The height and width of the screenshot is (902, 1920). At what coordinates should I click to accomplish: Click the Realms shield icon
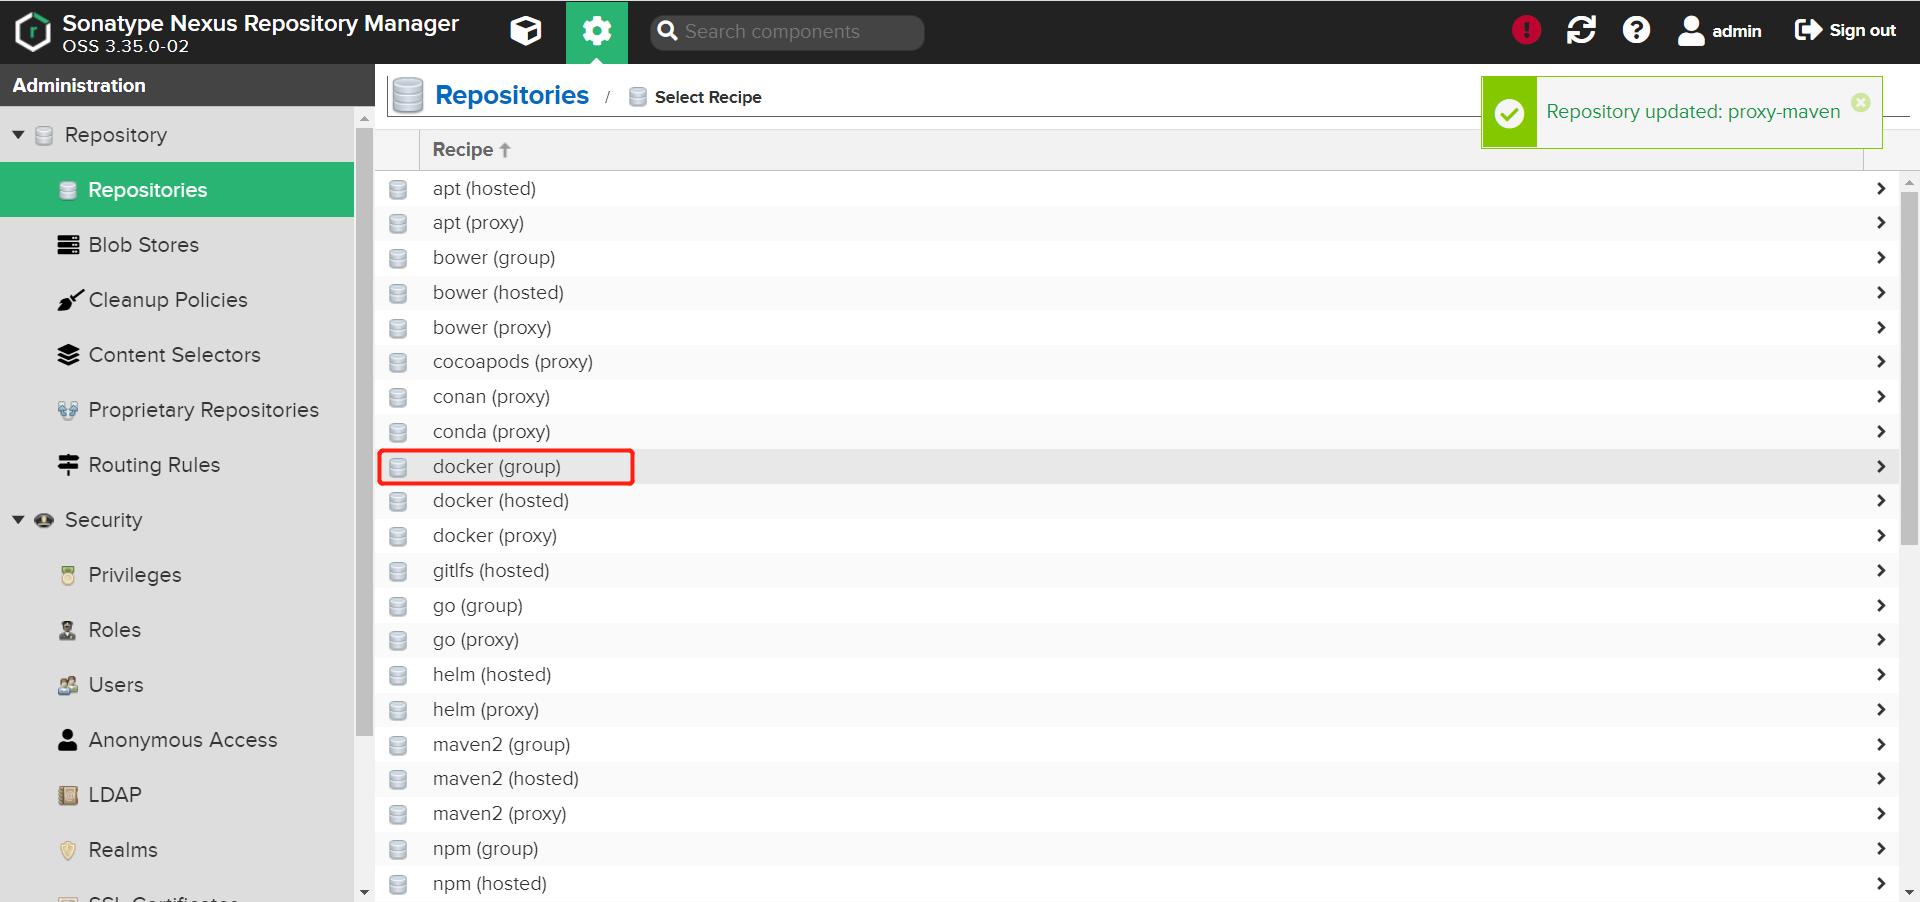pos(68,850)
